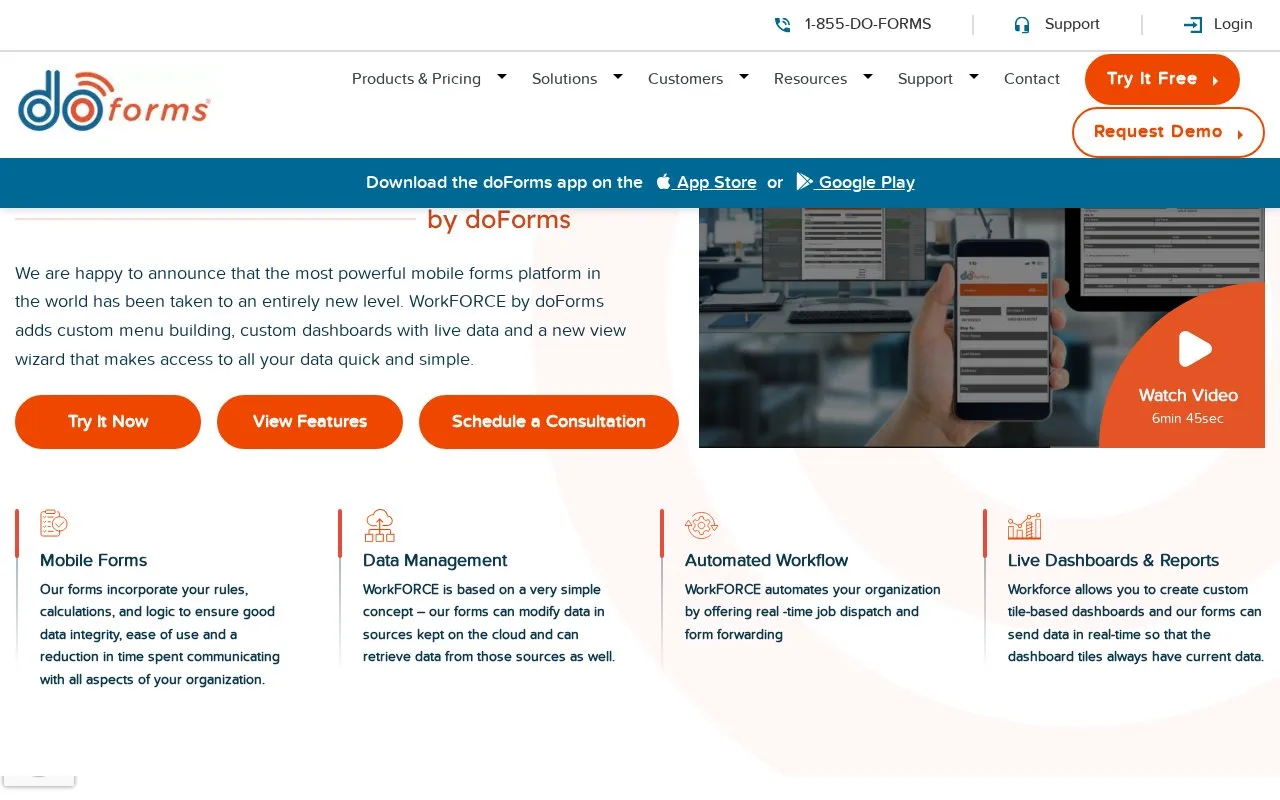1280x800 pixels.
Task: Play the Watch Video clip
Action: click(1195, 349)
